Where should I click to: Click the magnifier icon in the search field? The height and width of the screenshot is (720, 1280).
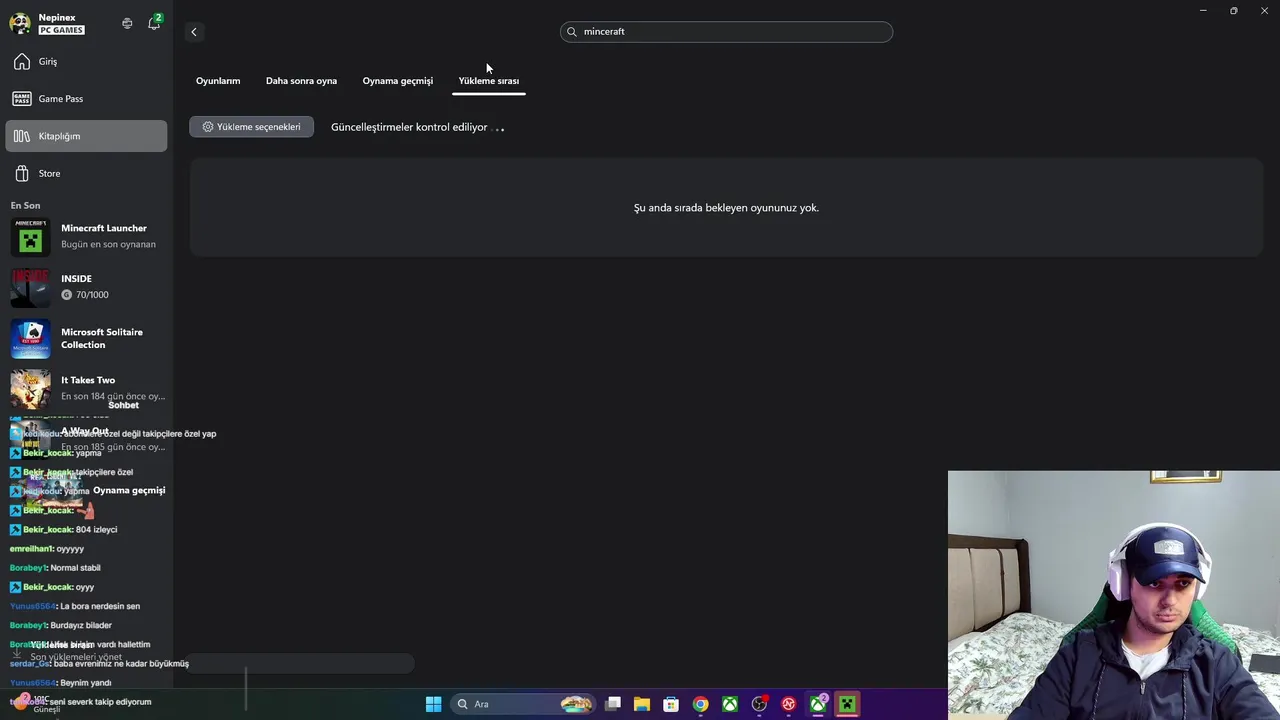coord(572,32)
